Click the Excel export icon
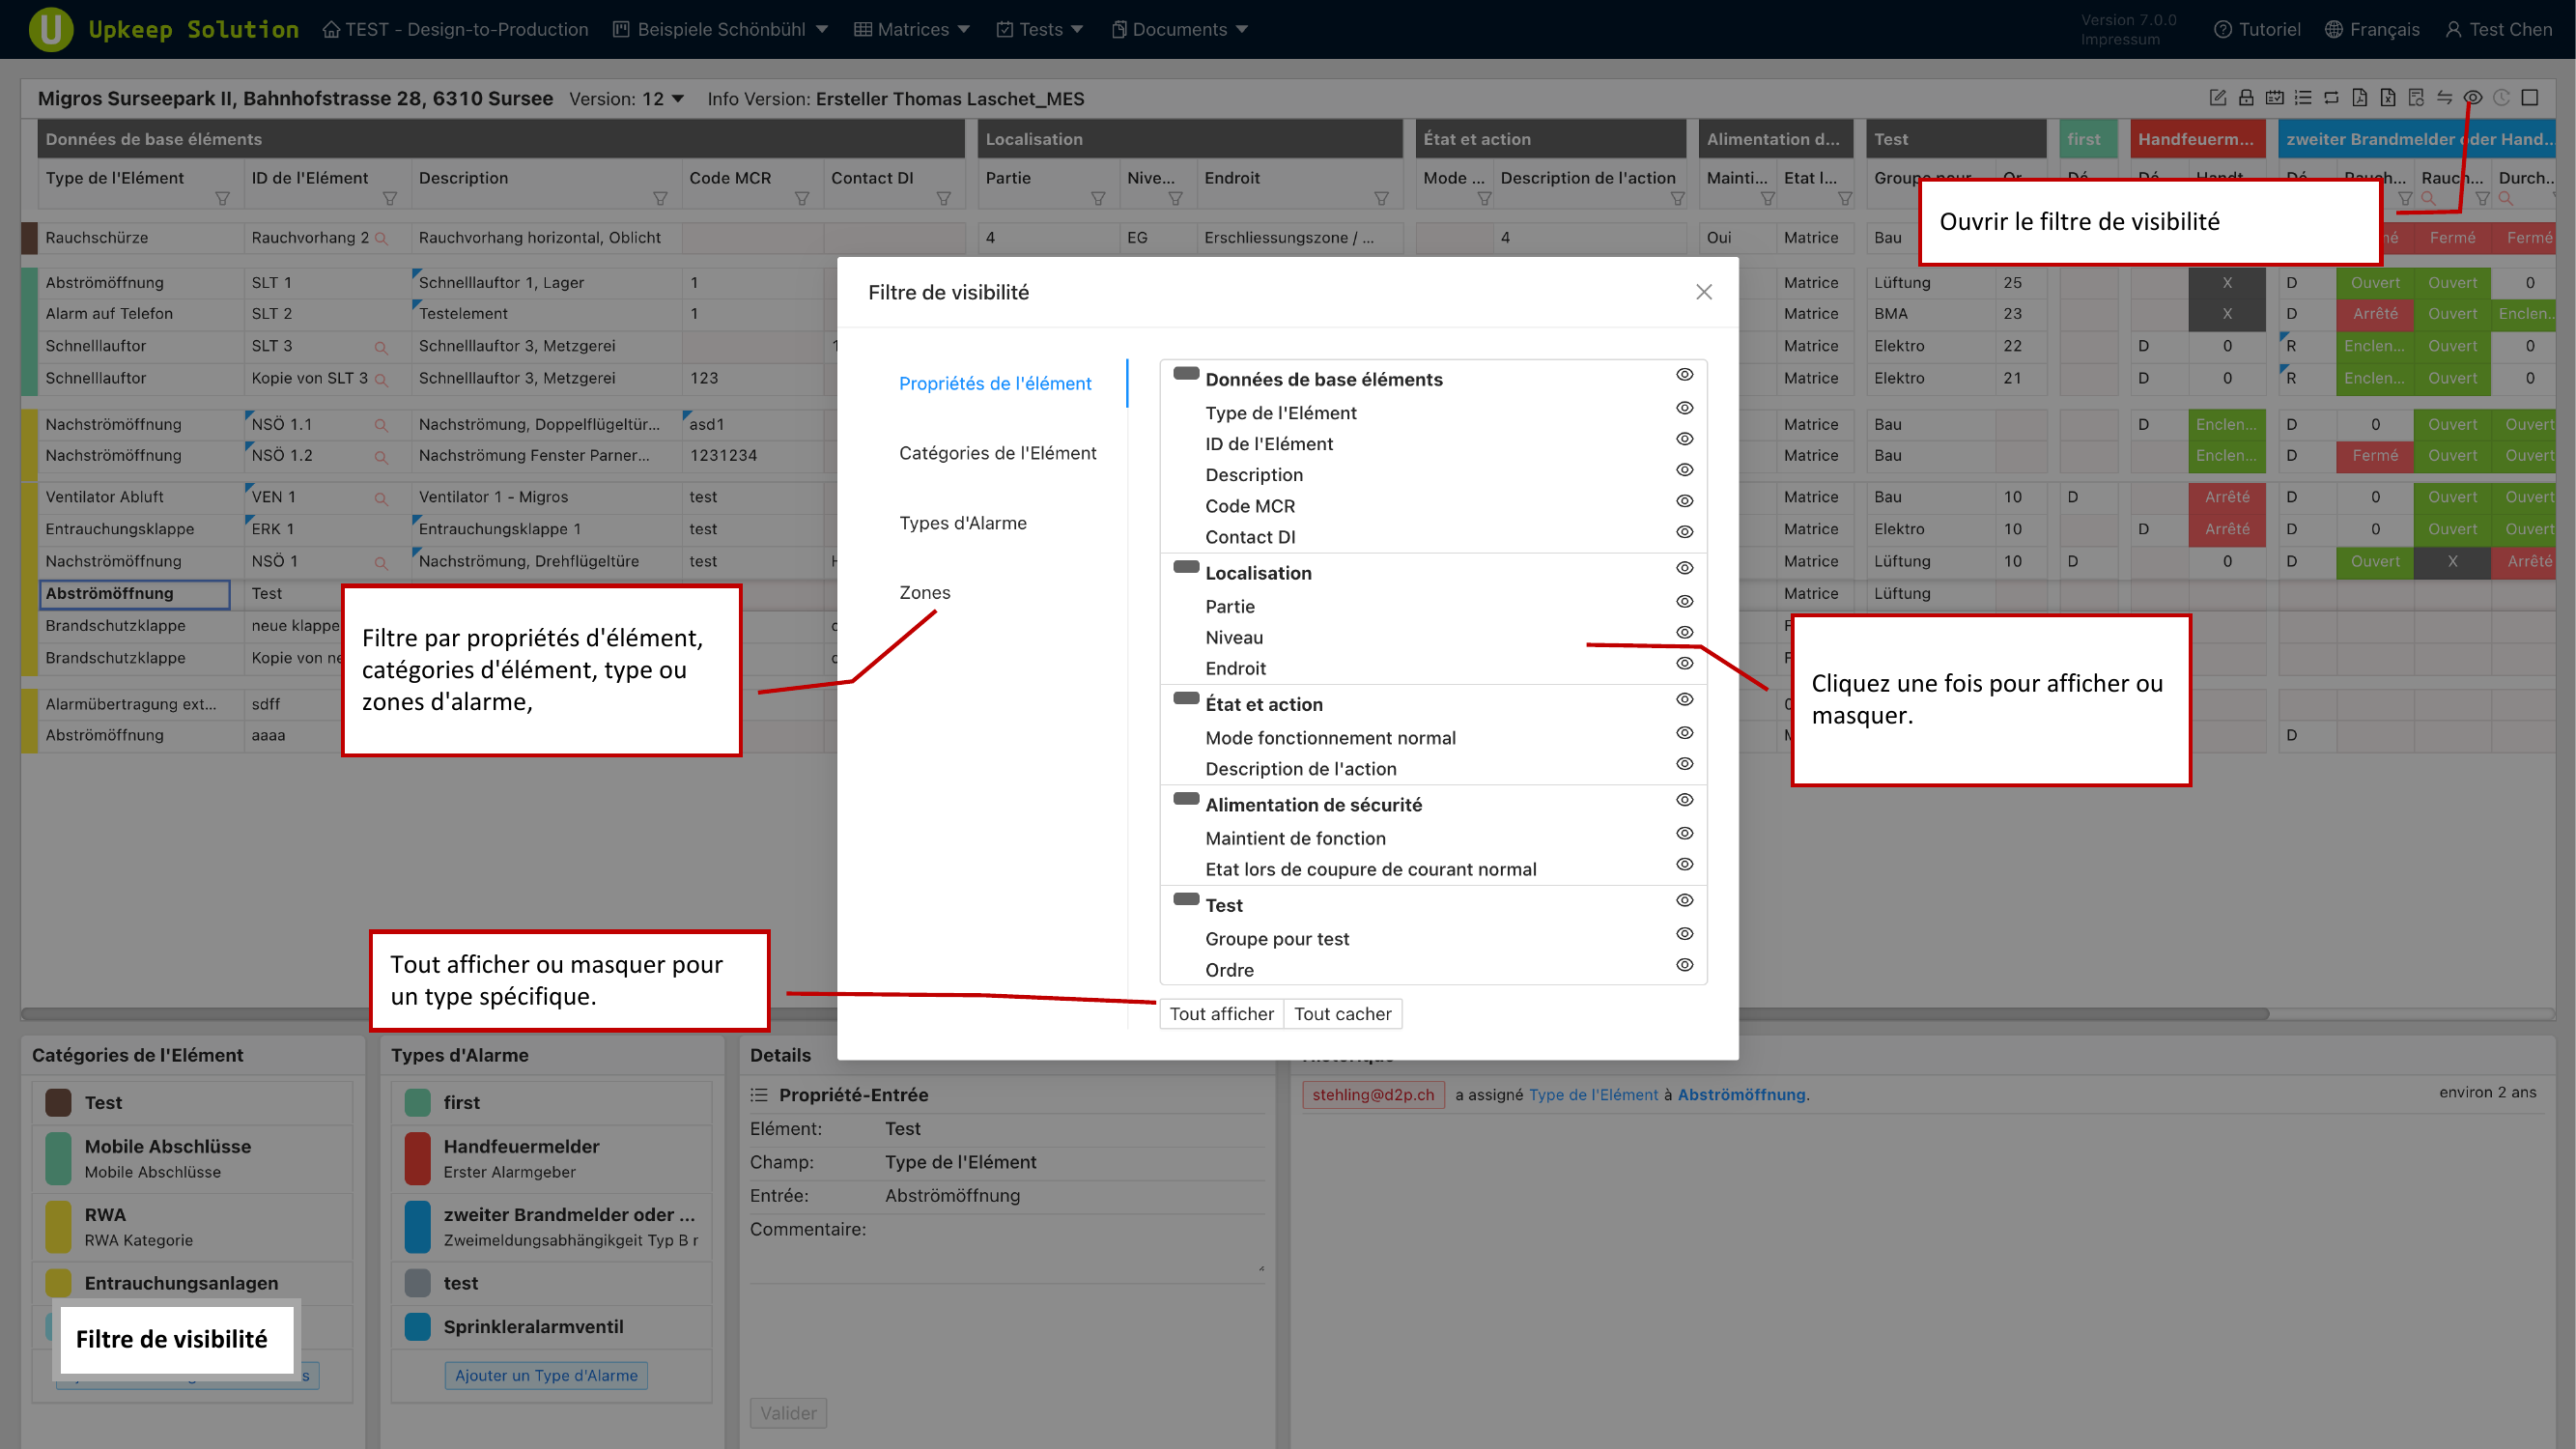Viewport: 2576px width, 1449px height. click(x=2388, y=97)
